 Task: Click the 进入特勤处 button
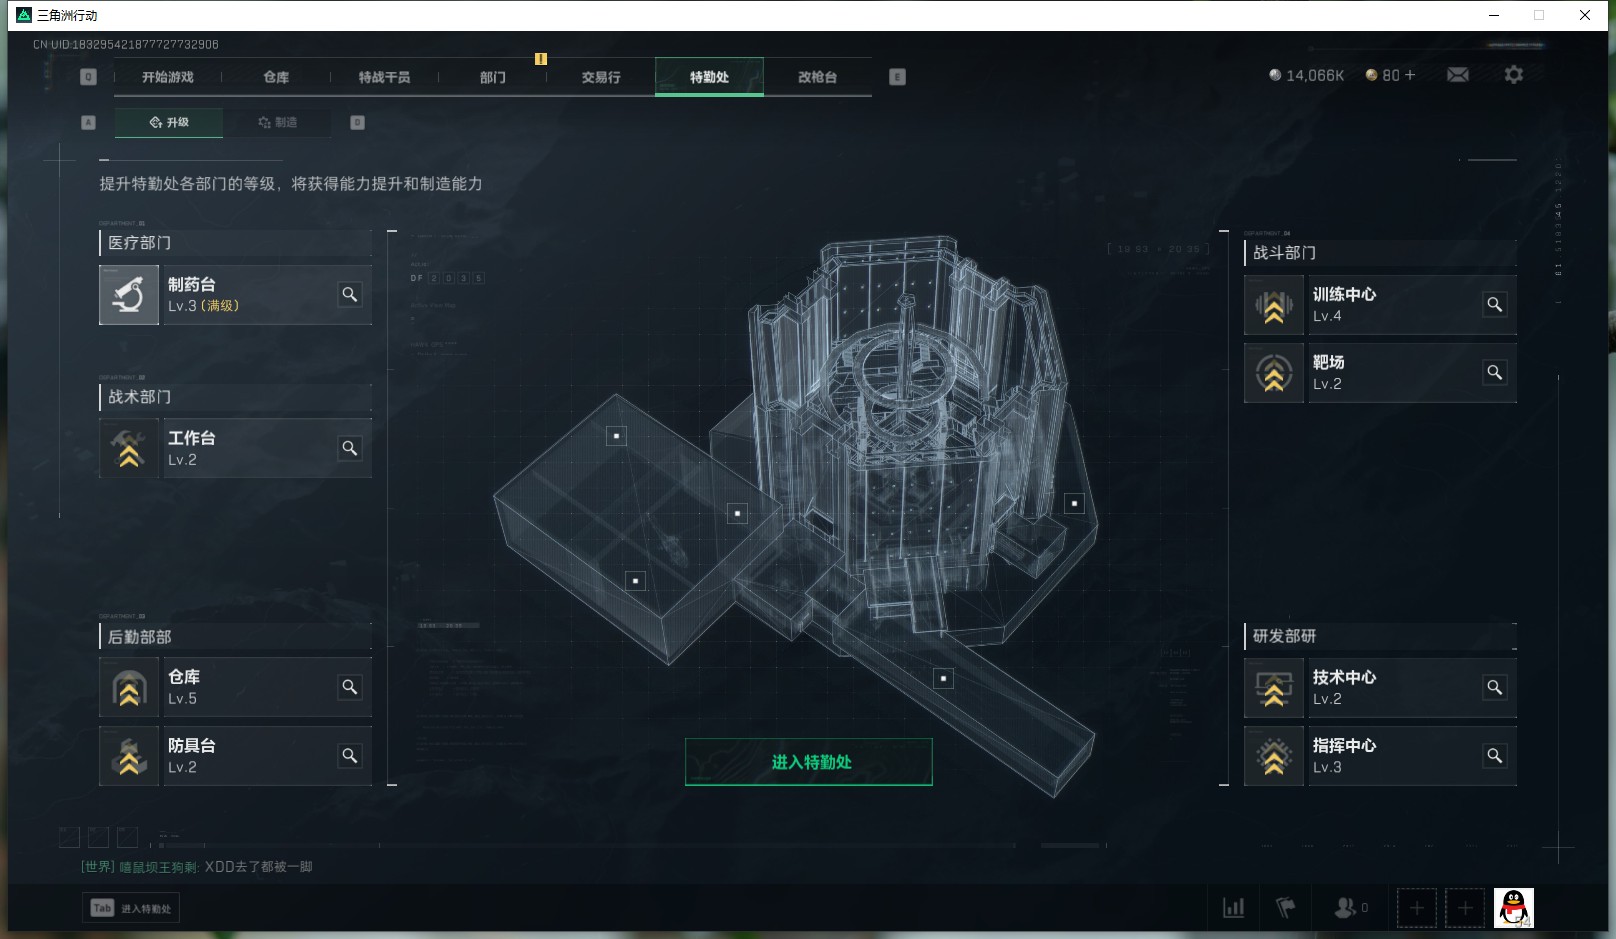[x=809, y=762]
